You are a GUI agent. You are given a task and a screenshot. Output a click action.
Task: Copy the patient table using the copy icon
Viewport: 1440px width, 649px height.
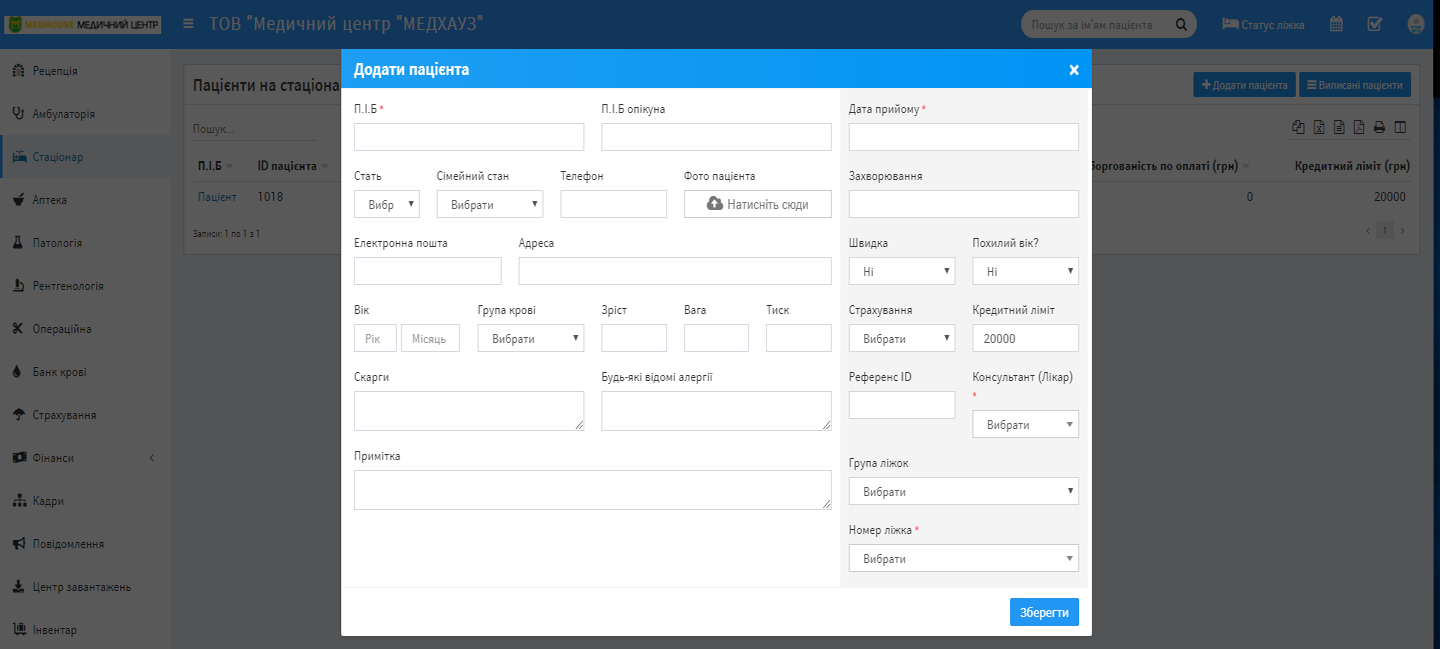click(x=1299, y=127)
